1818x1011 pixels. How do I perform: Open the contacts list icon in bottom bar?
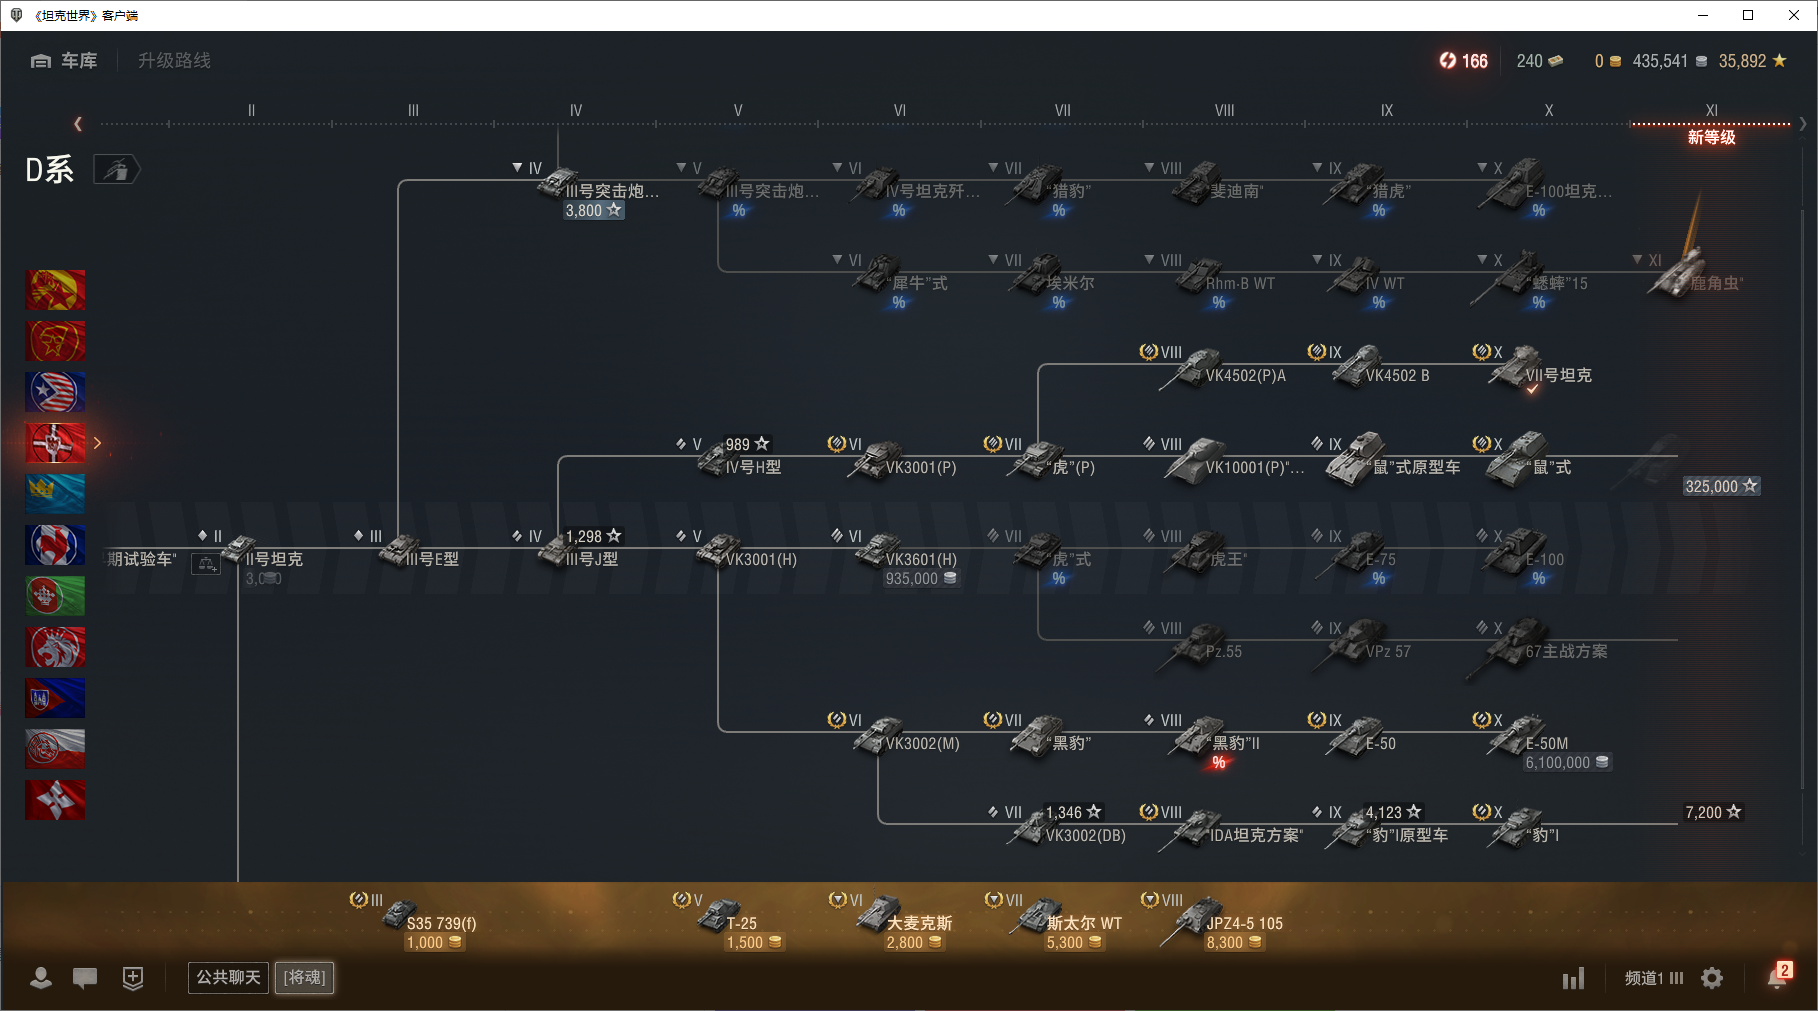point(41,978)
